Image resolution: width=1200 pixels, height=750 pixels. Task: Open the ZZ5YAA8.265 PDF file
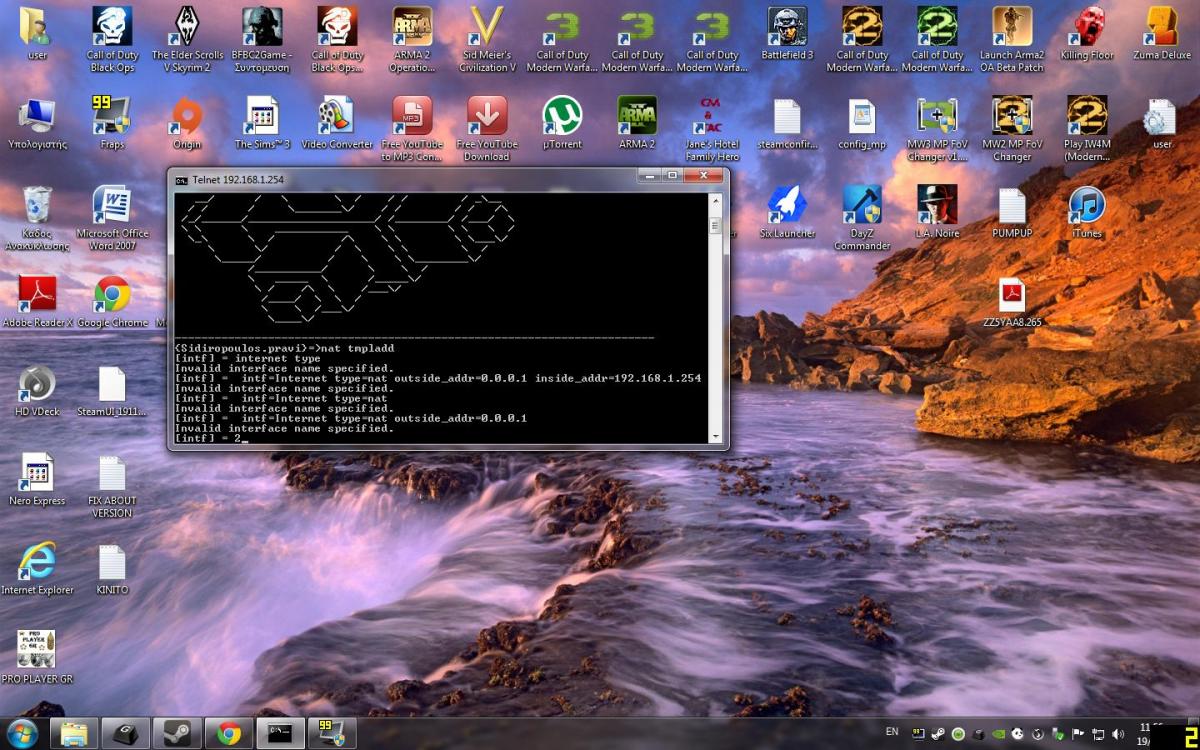click(1012, 301)
